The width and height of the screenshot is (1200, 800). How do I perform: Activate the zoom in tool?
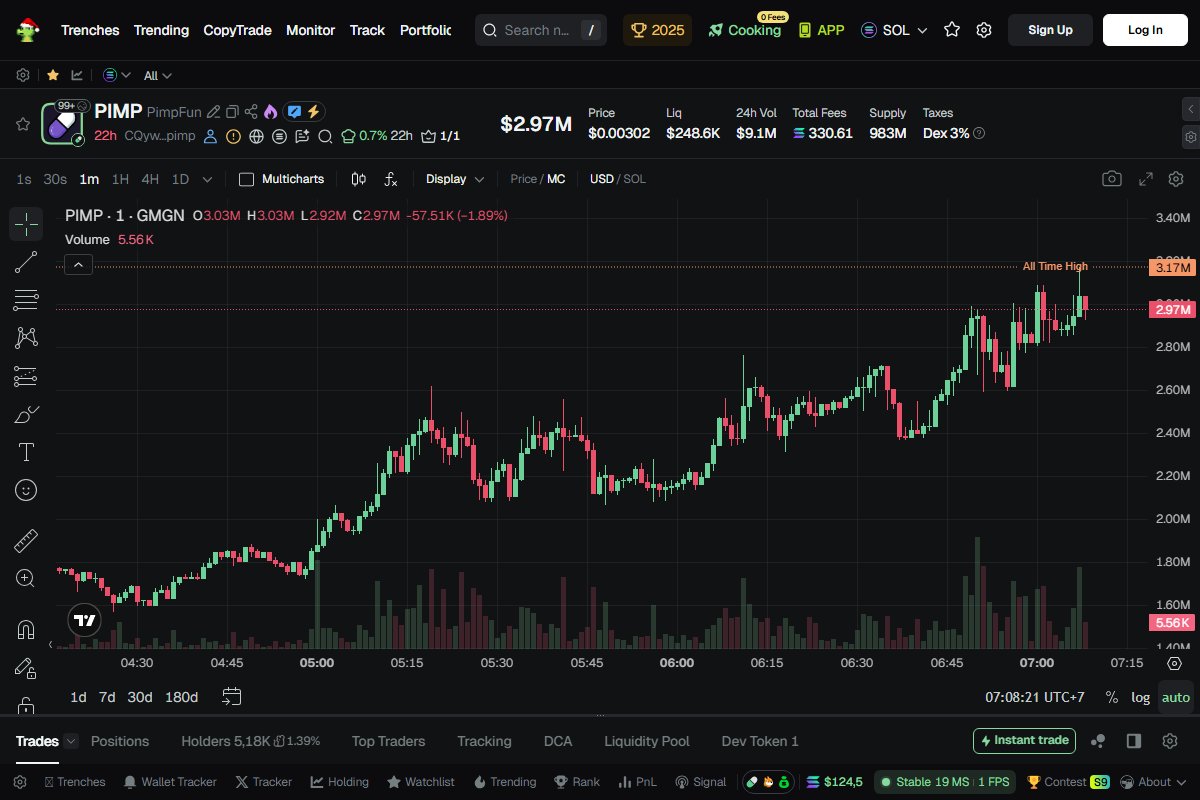click(x=26, y=578)
